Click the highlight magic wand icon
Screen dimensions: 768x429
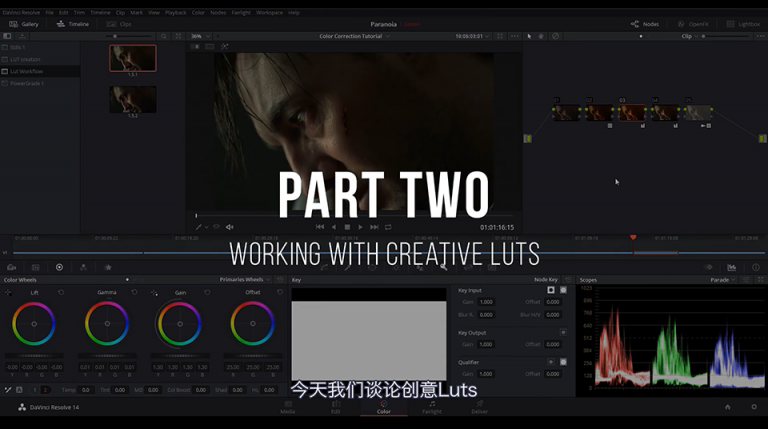coord(224,47)
